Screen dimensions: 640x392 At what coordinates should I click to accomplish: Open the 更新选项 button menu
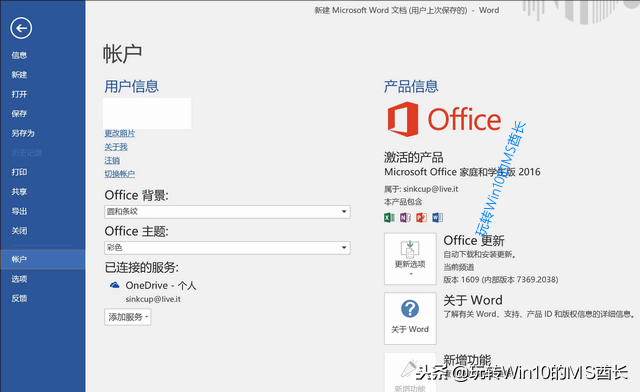pos(410,259)
